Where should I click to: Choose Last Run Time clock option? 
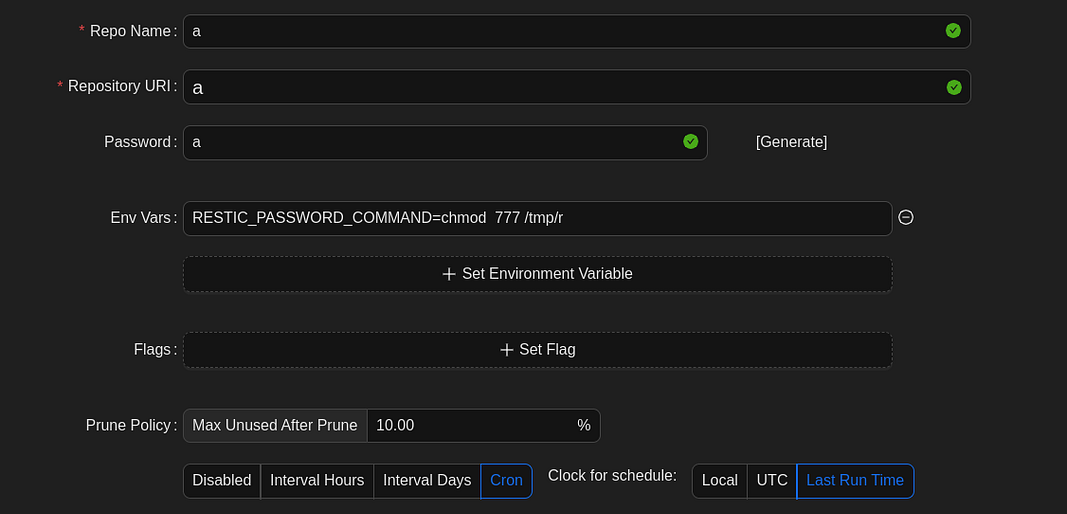click(x=855, y=481)
